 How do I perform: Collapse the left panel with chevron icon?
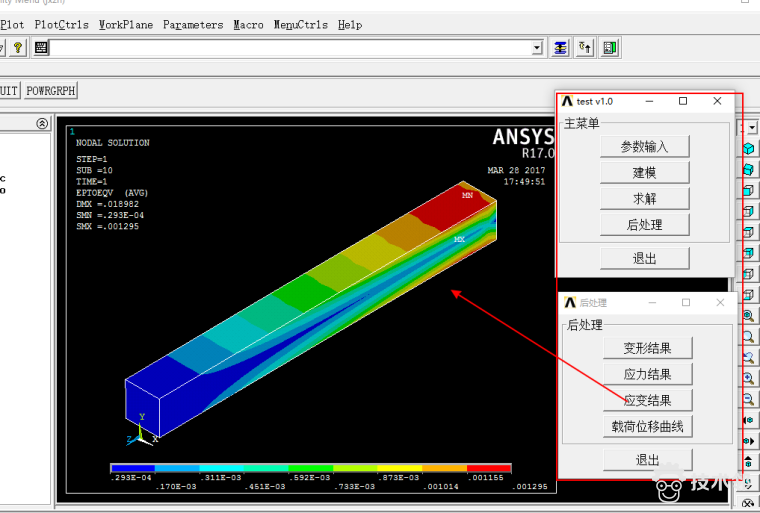point(42,123)
